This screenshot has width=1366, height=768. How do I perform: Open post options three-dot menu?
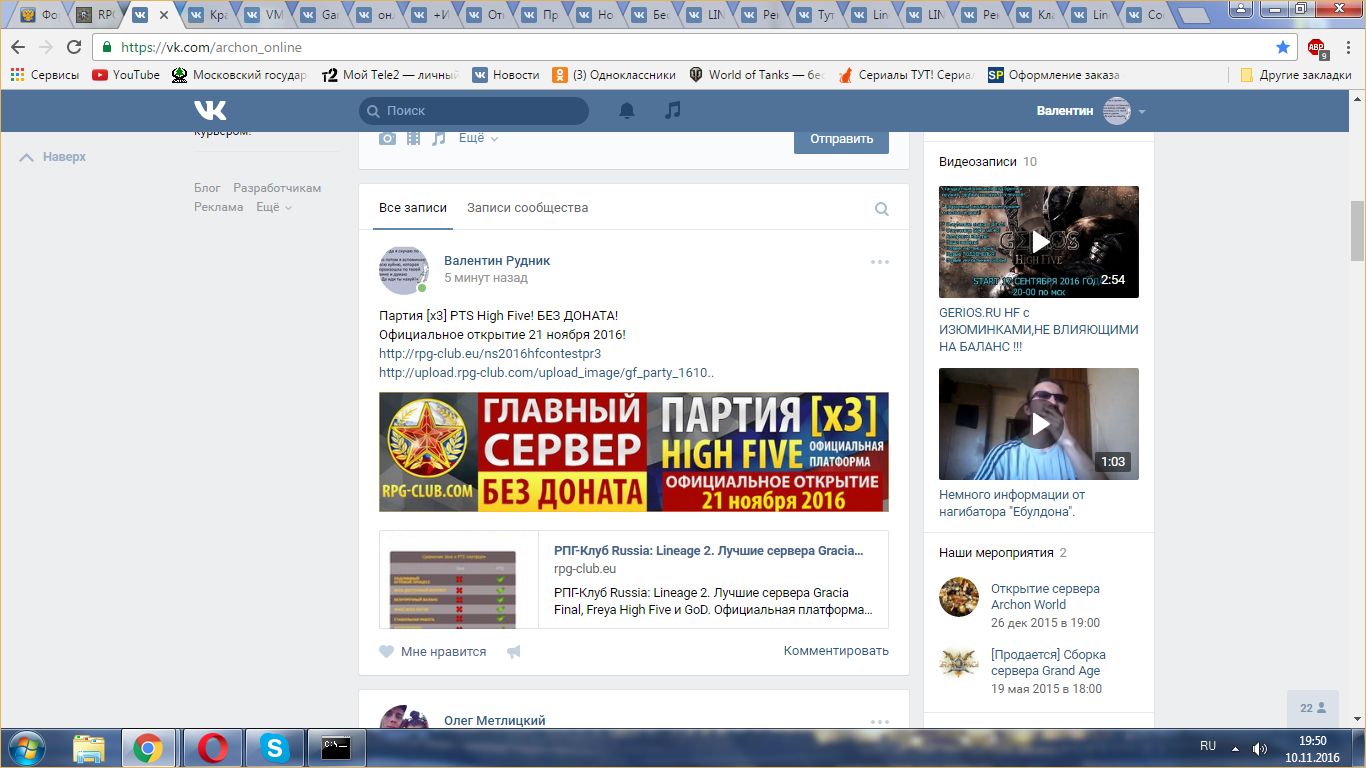pos(879,262)
